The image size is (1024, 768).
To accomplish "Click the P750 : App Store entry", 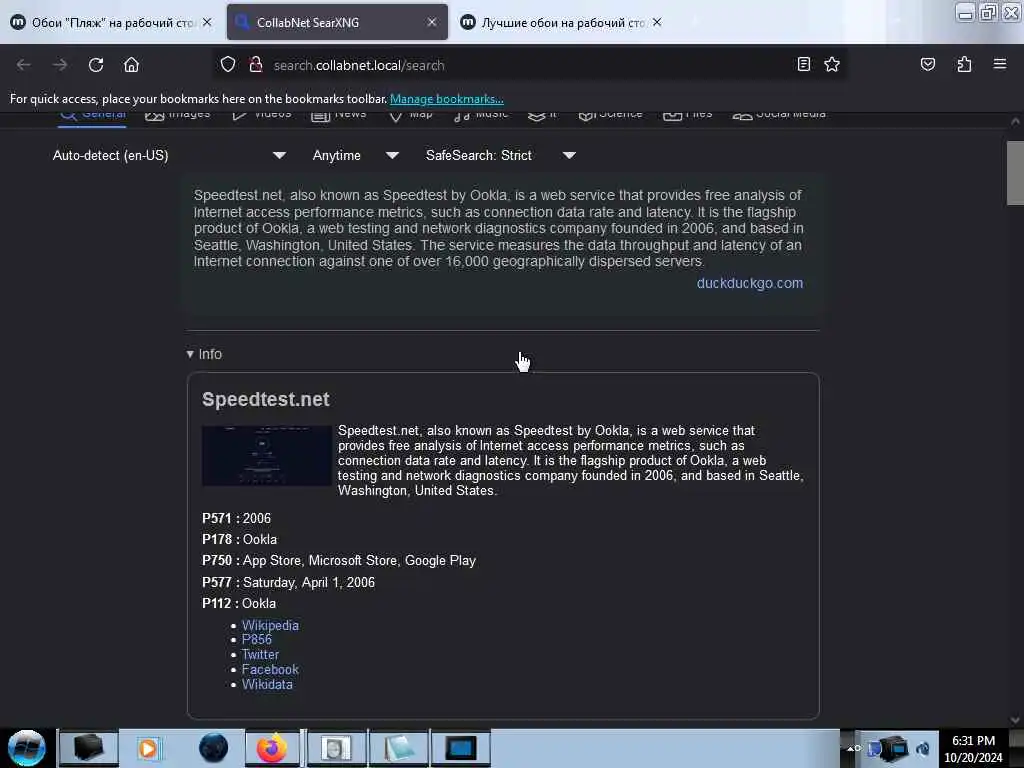I will (339, 560).
